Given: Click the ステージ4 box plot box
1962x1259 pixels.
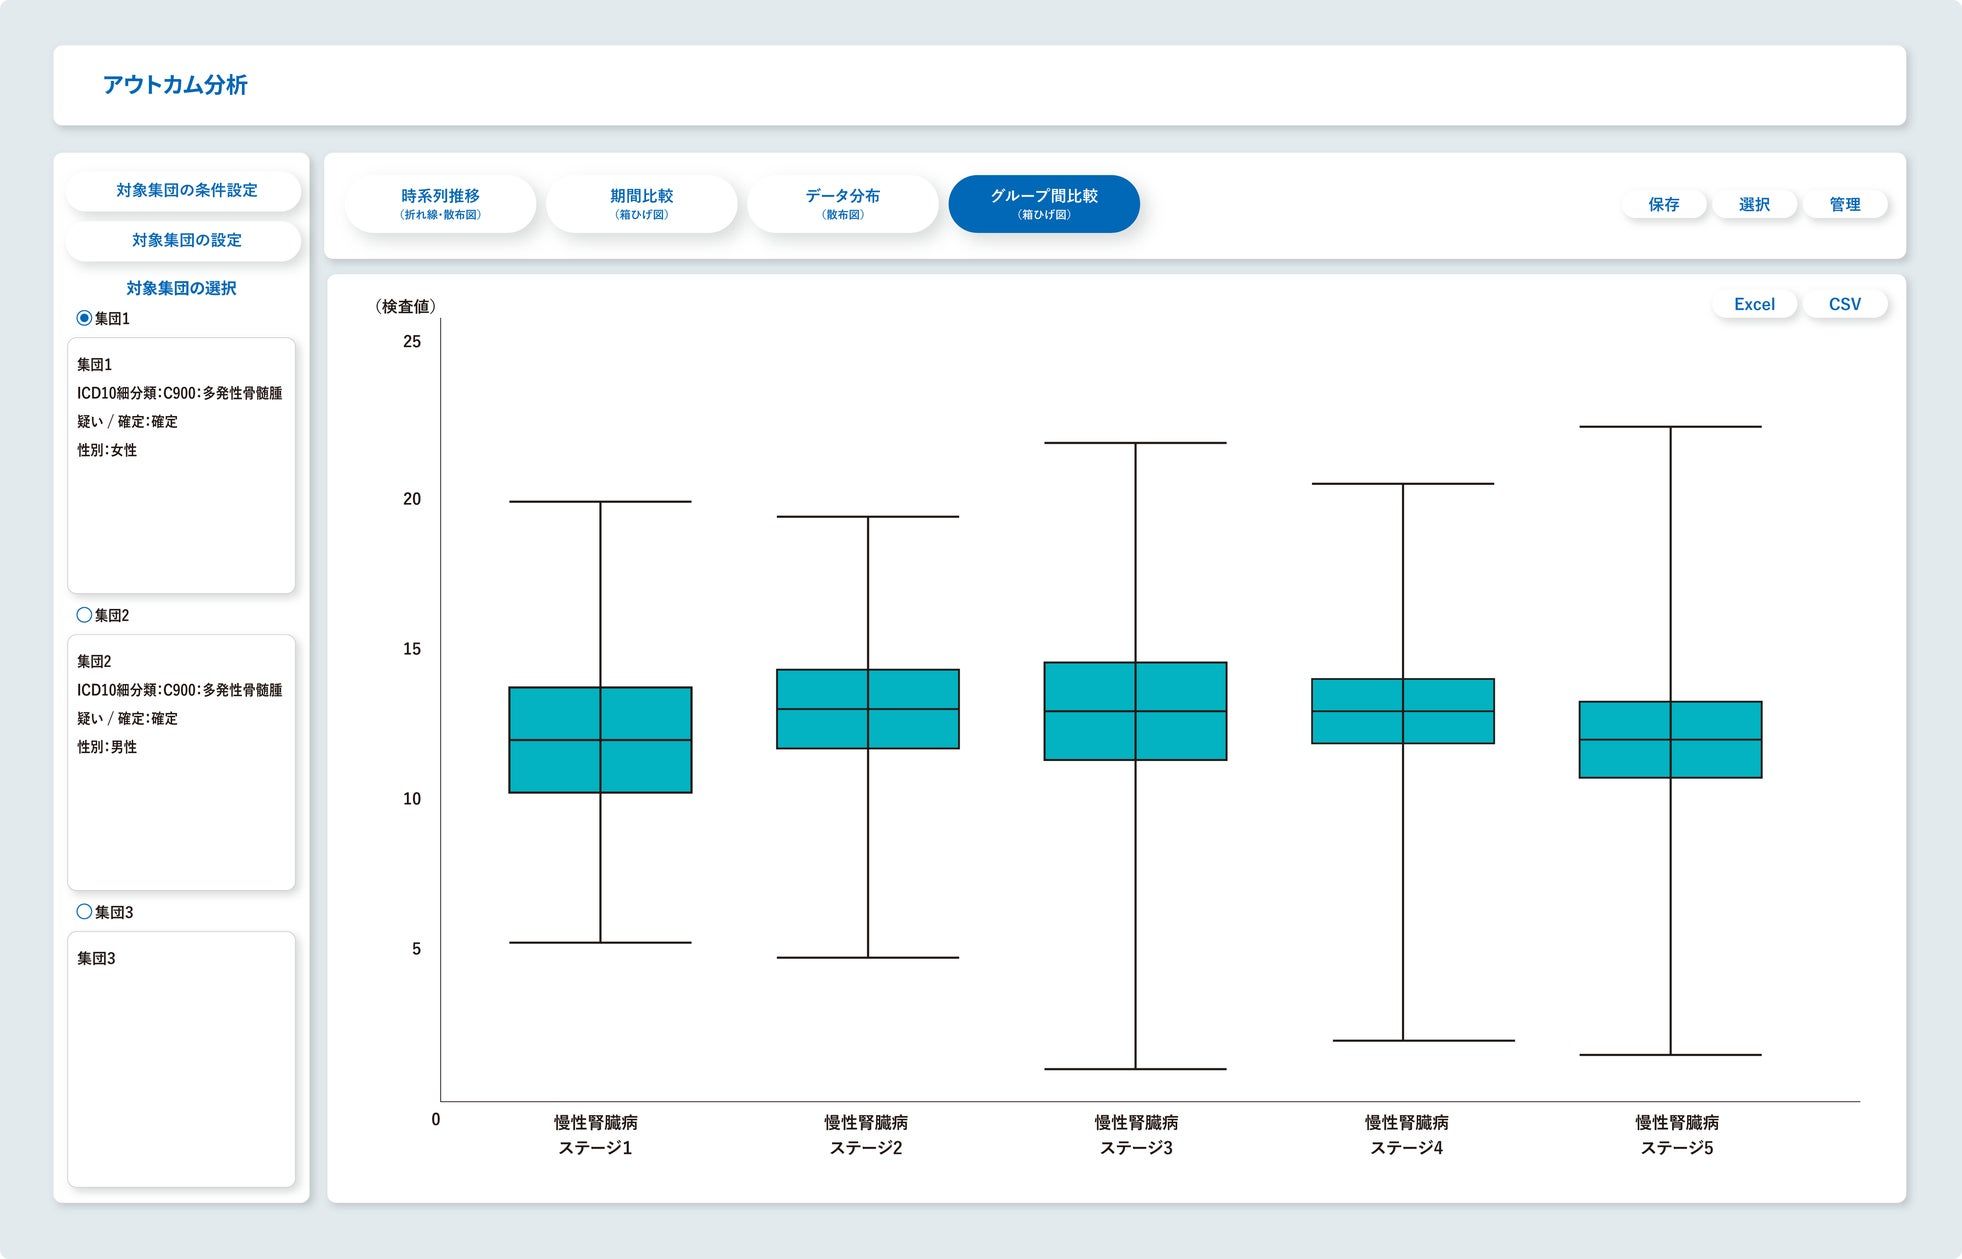Looking at the screenshot, I should click(1403, 711).
